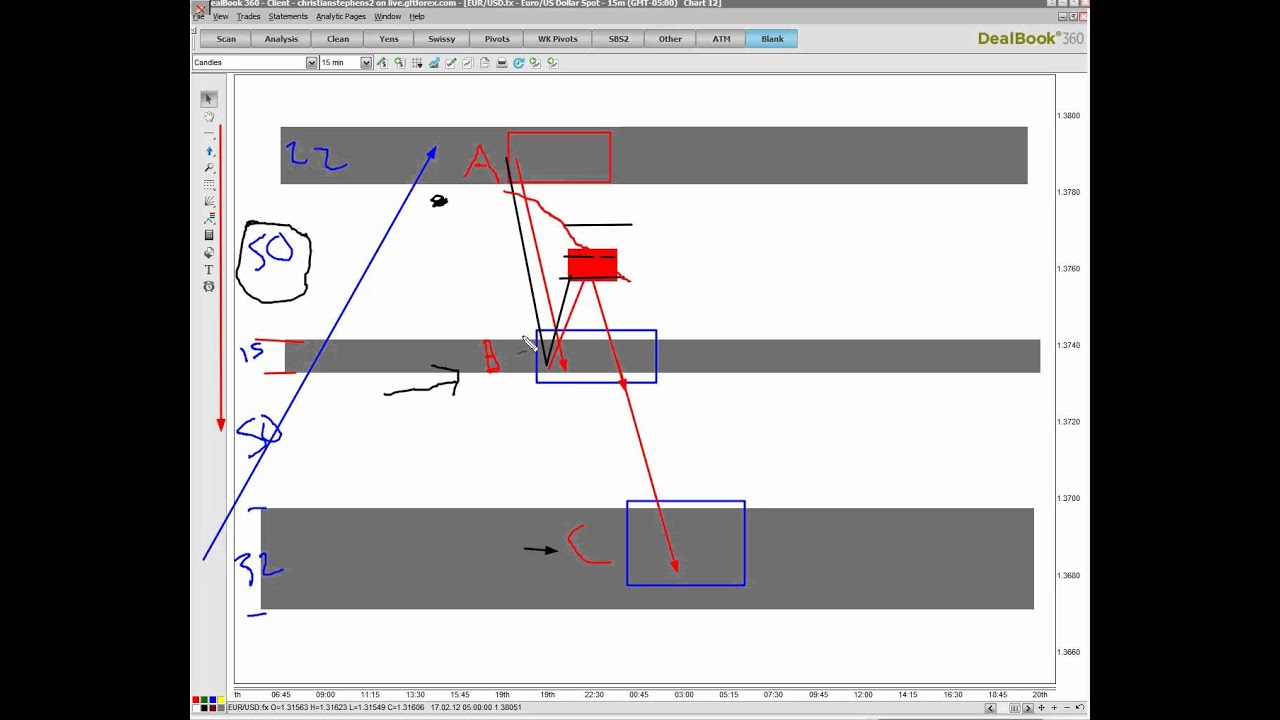Viewport: 1280px width, 720px height.
Task: Switch to the Scan page
Action: point(226,39)
